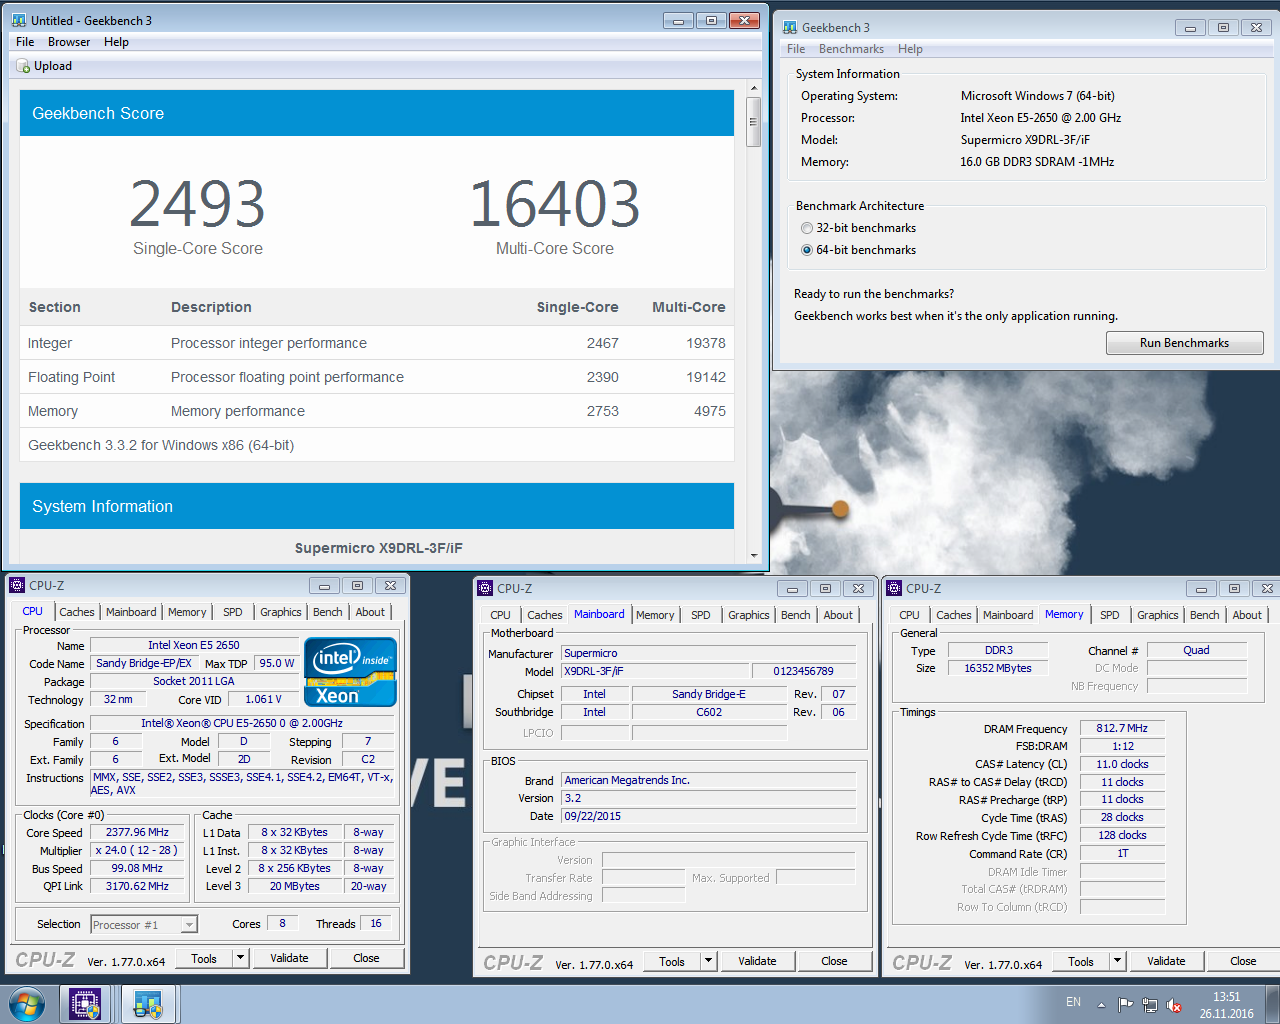
Task: Click Run Benchmarks button
Action: (x=1184, y=343)
